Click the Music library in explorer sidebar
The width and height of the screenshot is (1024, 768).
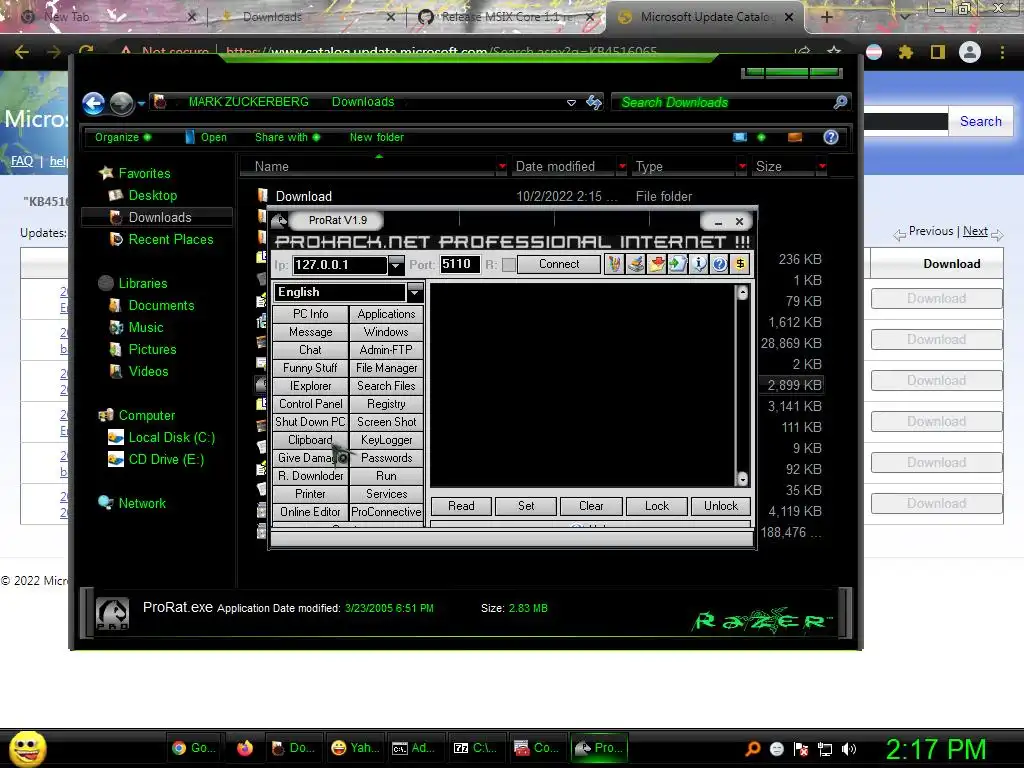coord(145,327)
